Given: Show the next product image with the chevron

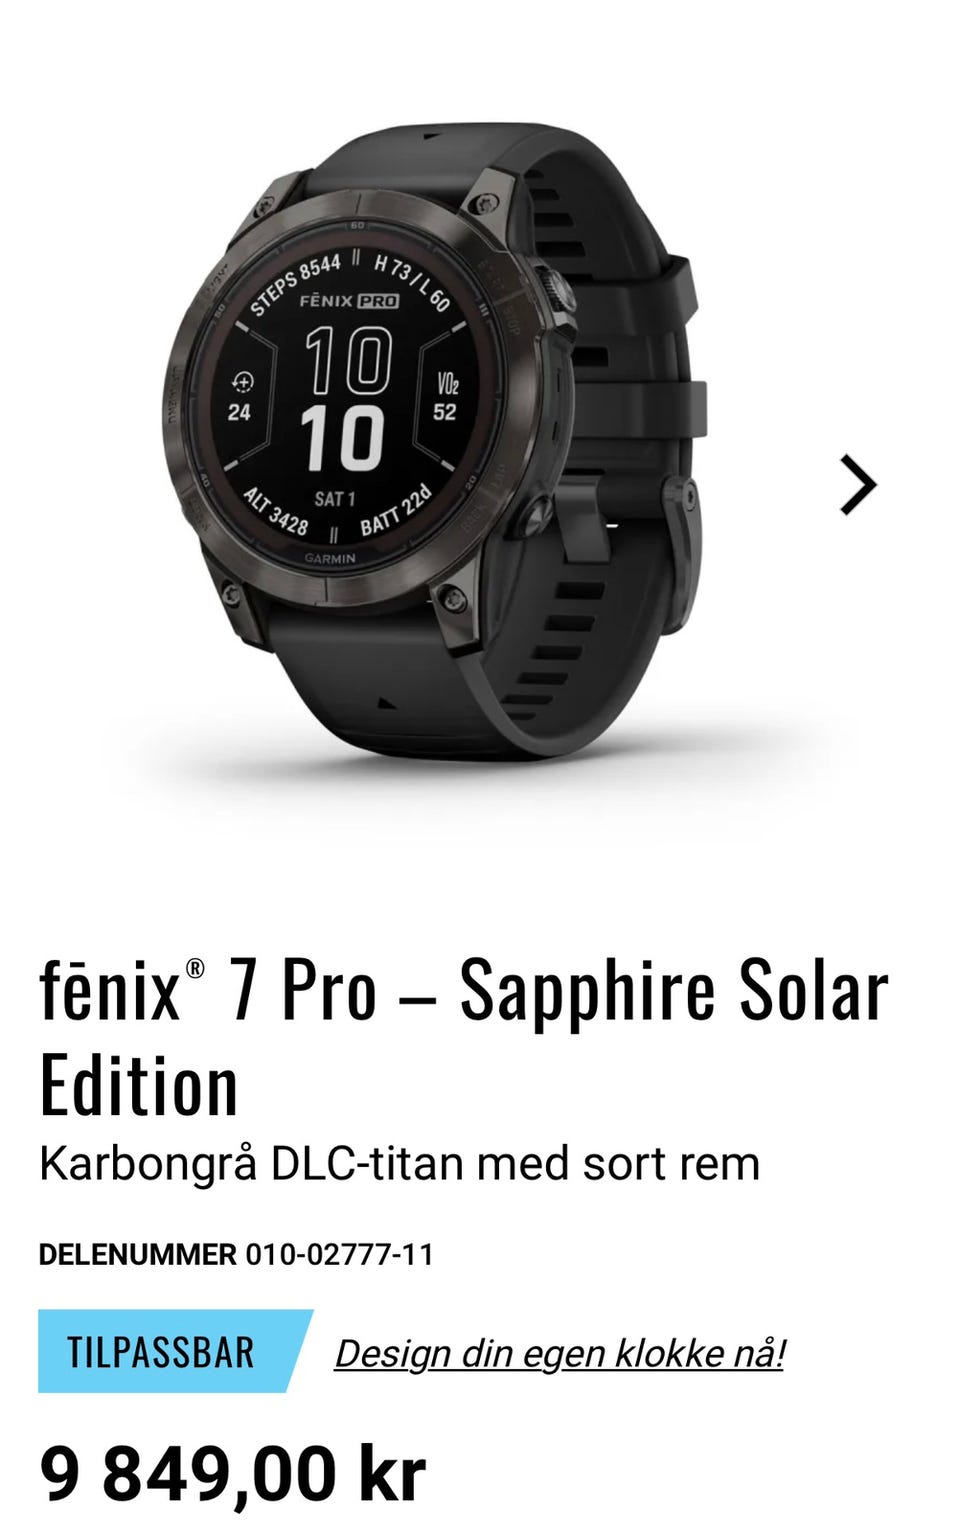Looking at the screenshot, I should point(857,485).
